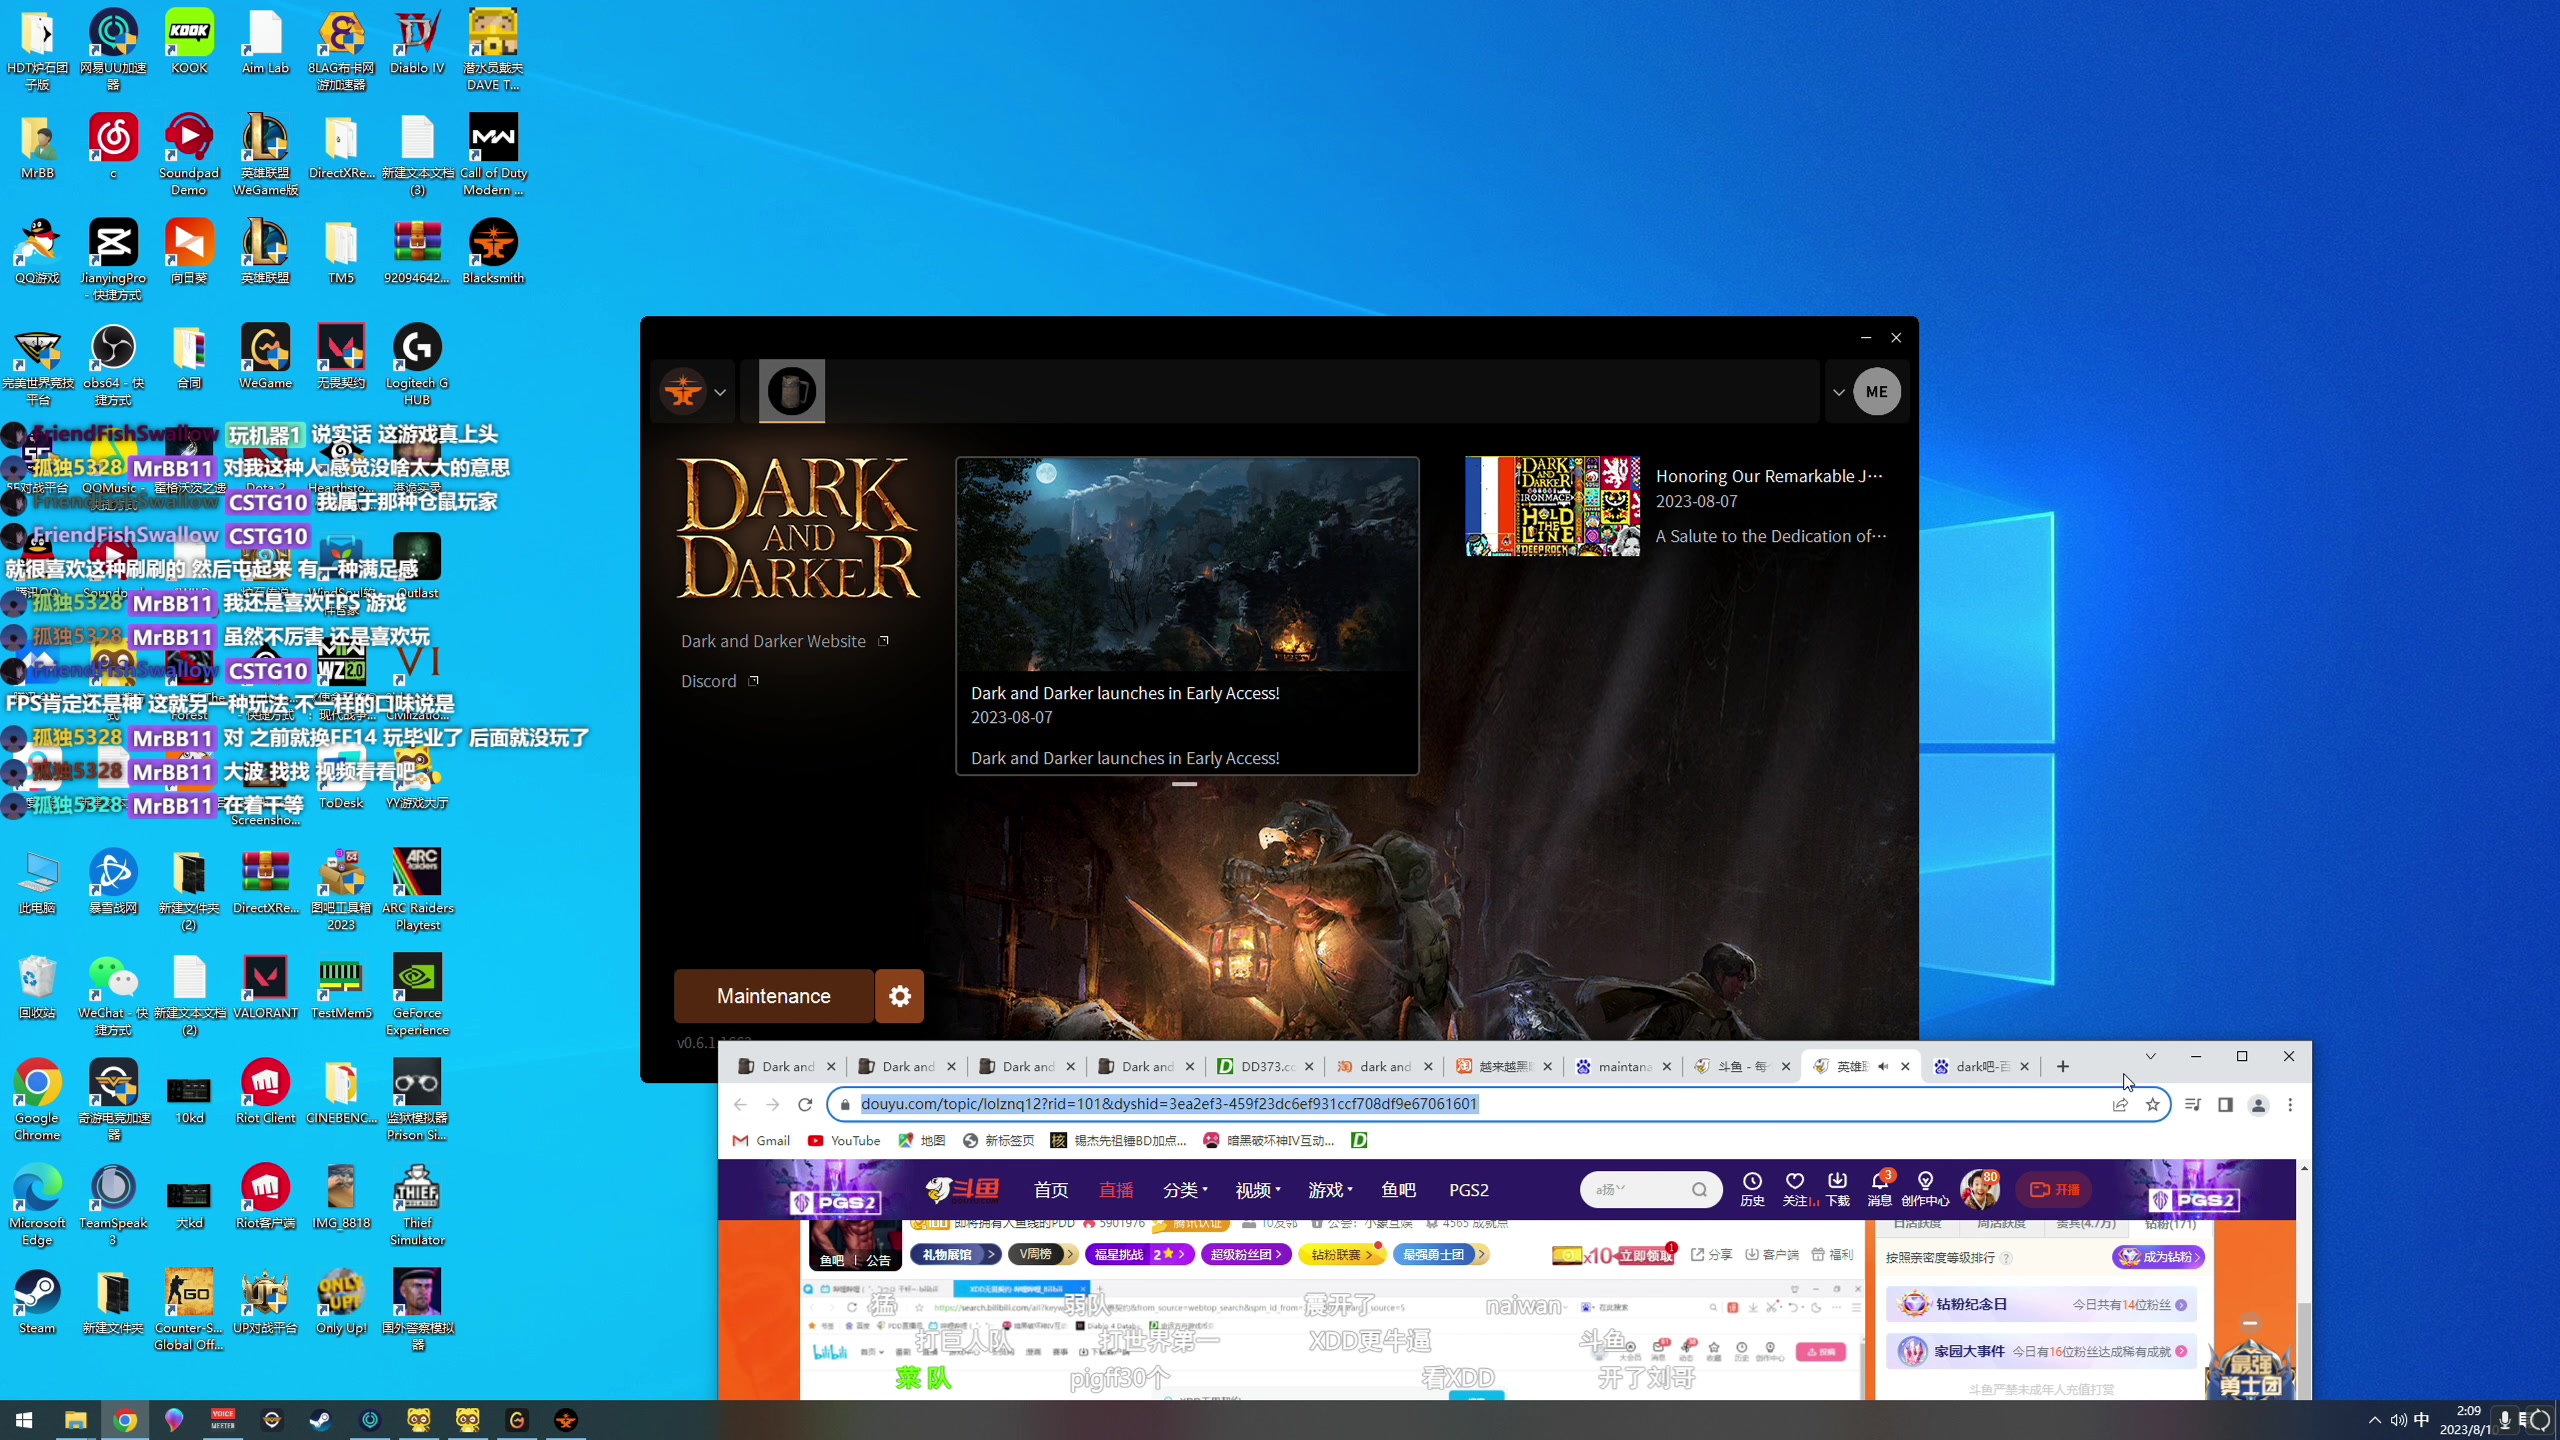Click the Douyu search magnifier icon
Screen dimensions: 2560x1440
tap(1700, 1190)
